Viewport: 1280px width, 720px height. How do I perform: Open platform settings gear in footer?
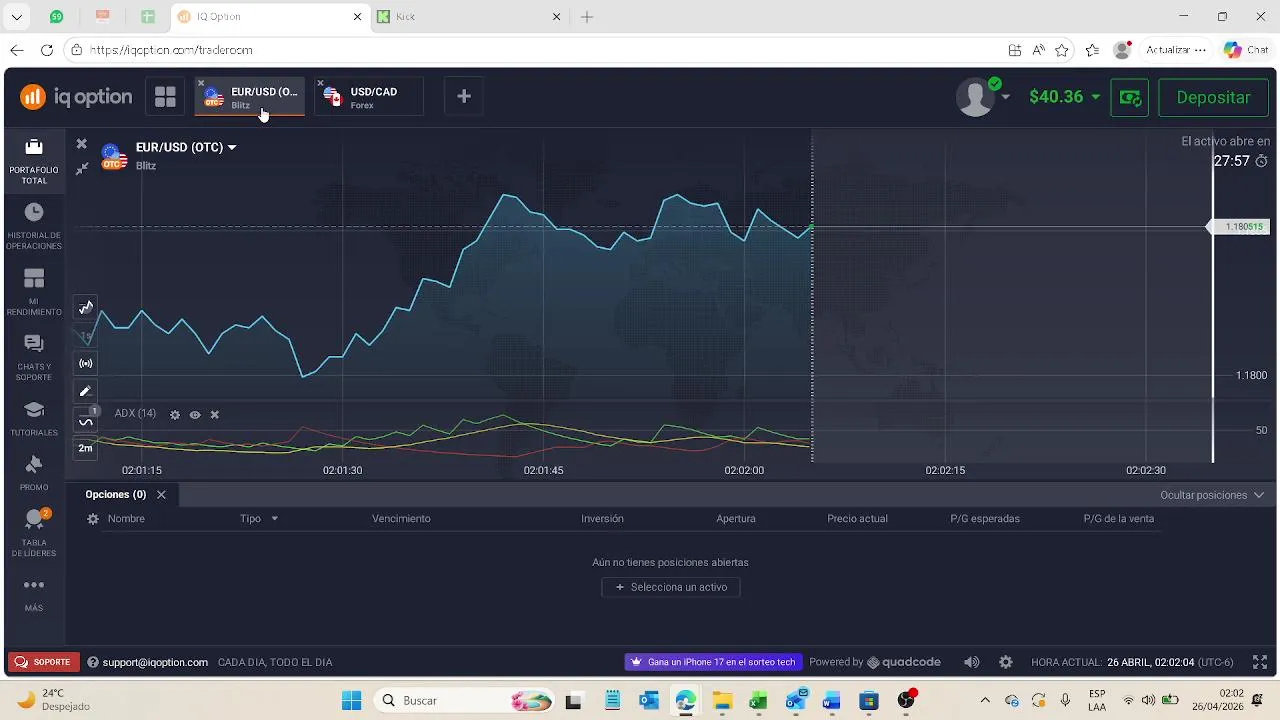pyautogui.click(x=1006, y=662)
